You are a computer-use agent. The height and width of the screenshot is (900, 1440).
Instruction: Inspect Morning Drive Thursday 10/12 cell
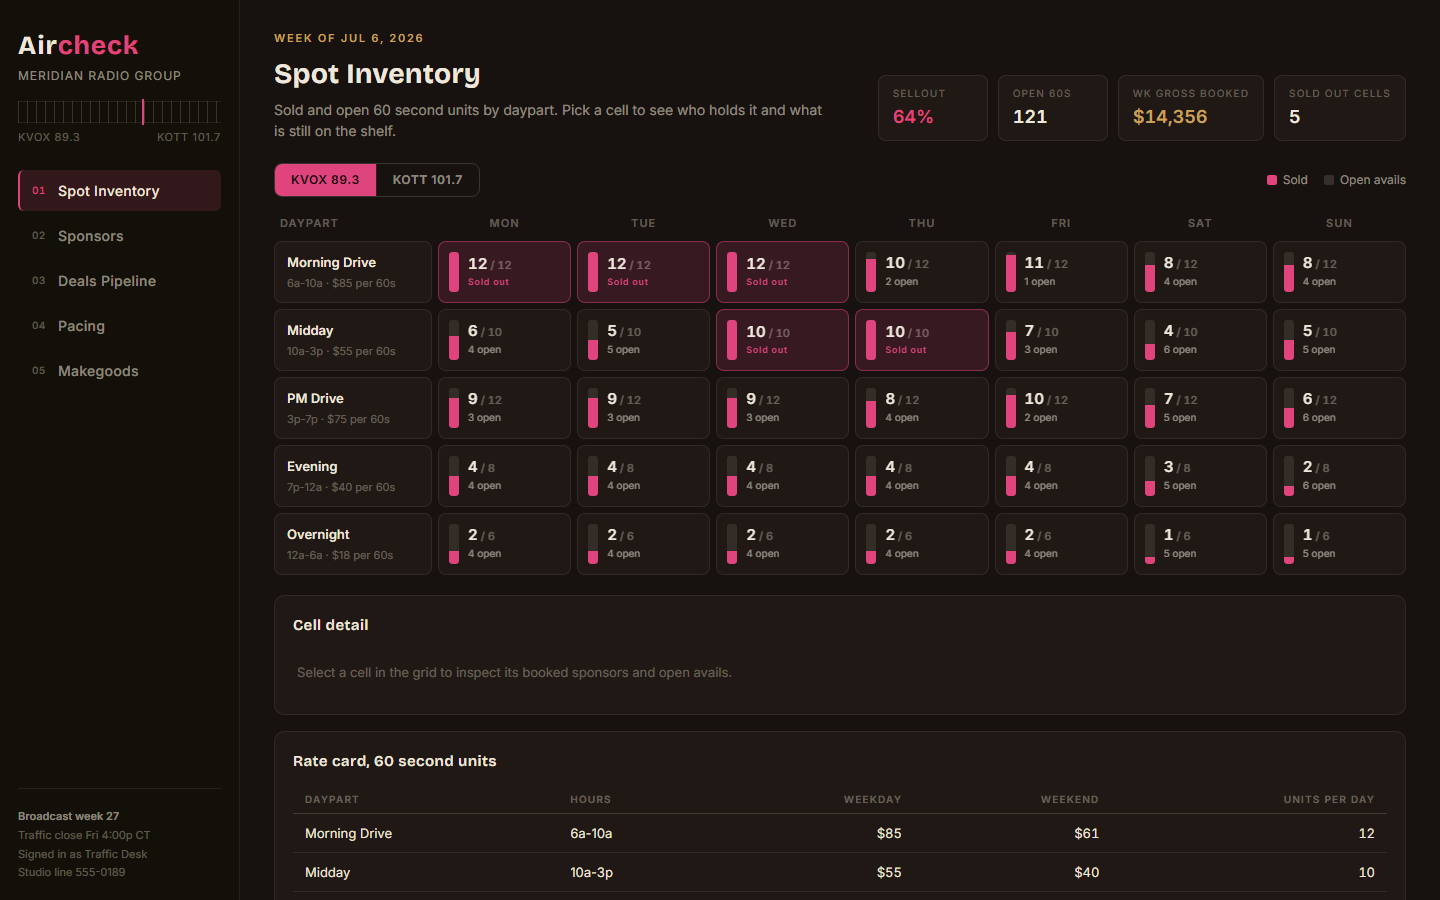click(x=921, y=272)
